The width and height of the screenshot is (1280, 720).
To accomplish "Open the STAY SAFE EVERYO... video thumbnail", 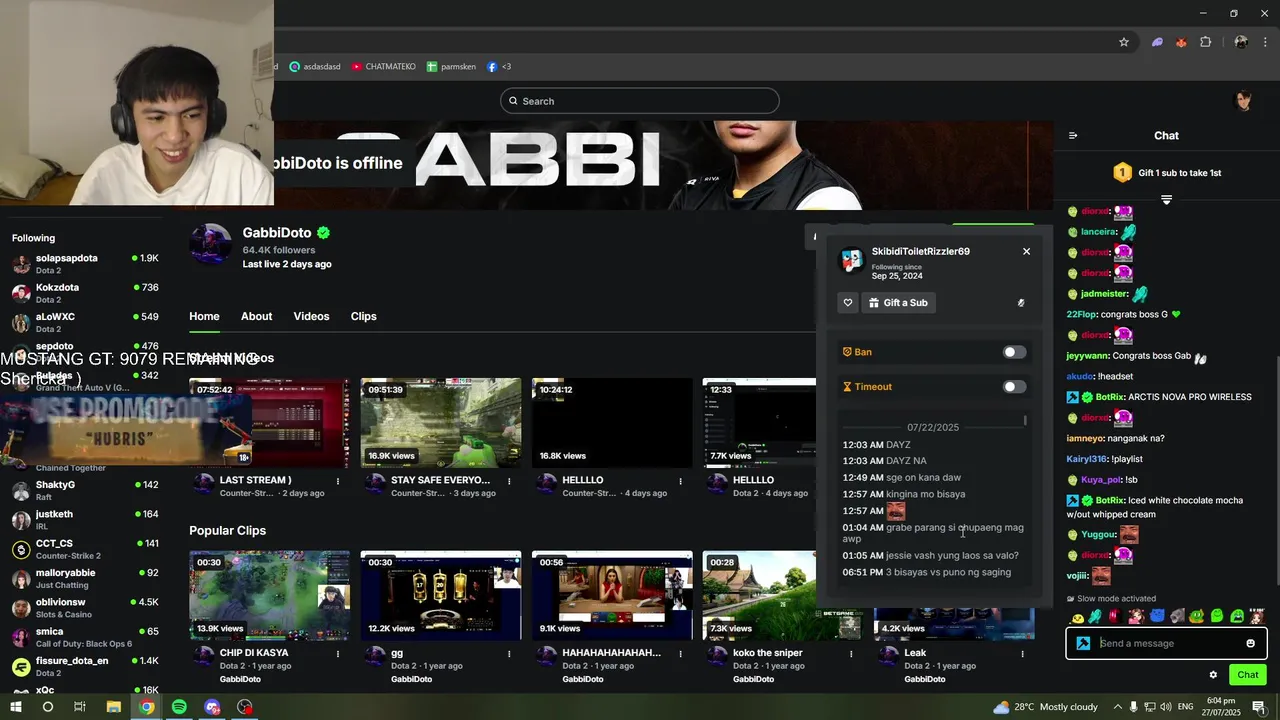I will (x=441, y=423).
